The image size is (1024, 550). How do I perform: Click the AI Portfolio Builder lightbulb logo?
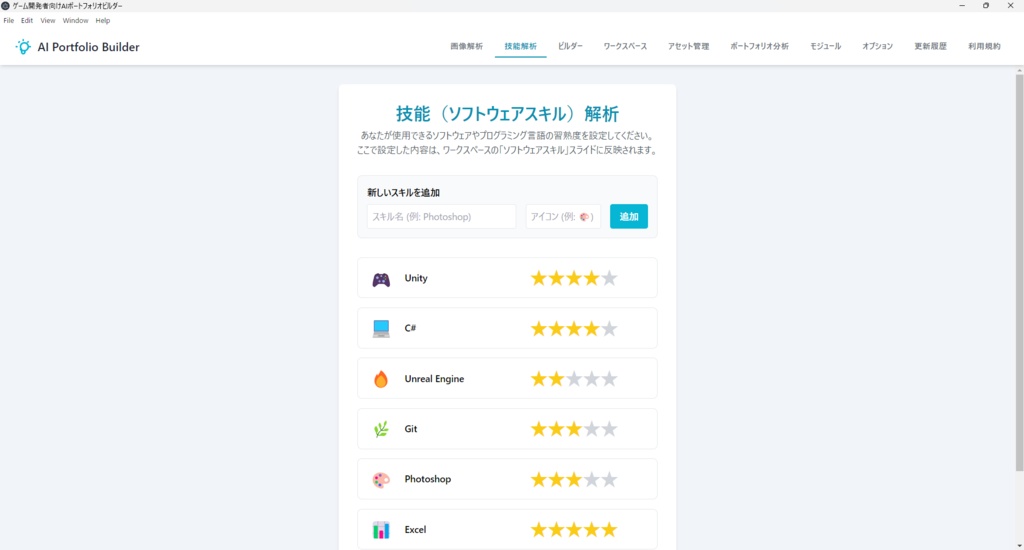coord(23,46)
